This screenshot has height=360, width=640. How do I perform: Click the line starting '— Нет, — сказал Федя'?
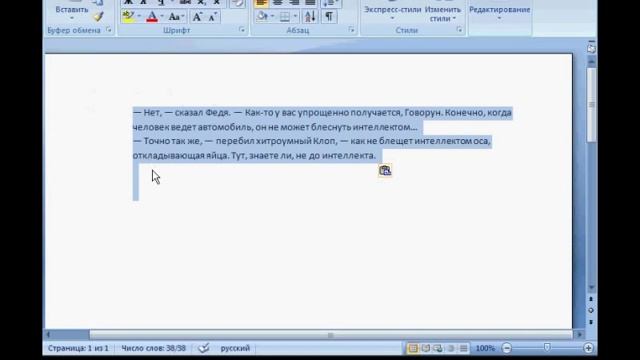click(x=322, y=113)
